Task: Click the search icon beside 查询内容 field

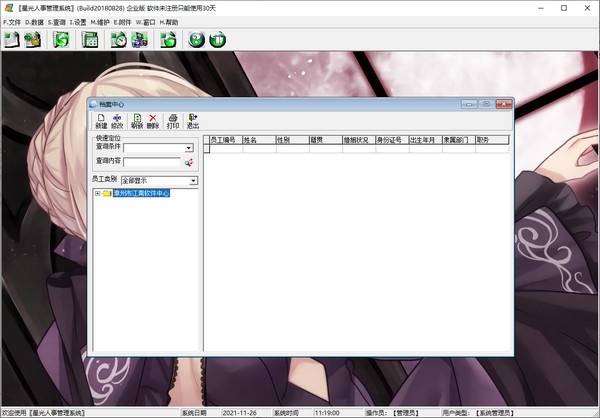Action: pos(188,162)
